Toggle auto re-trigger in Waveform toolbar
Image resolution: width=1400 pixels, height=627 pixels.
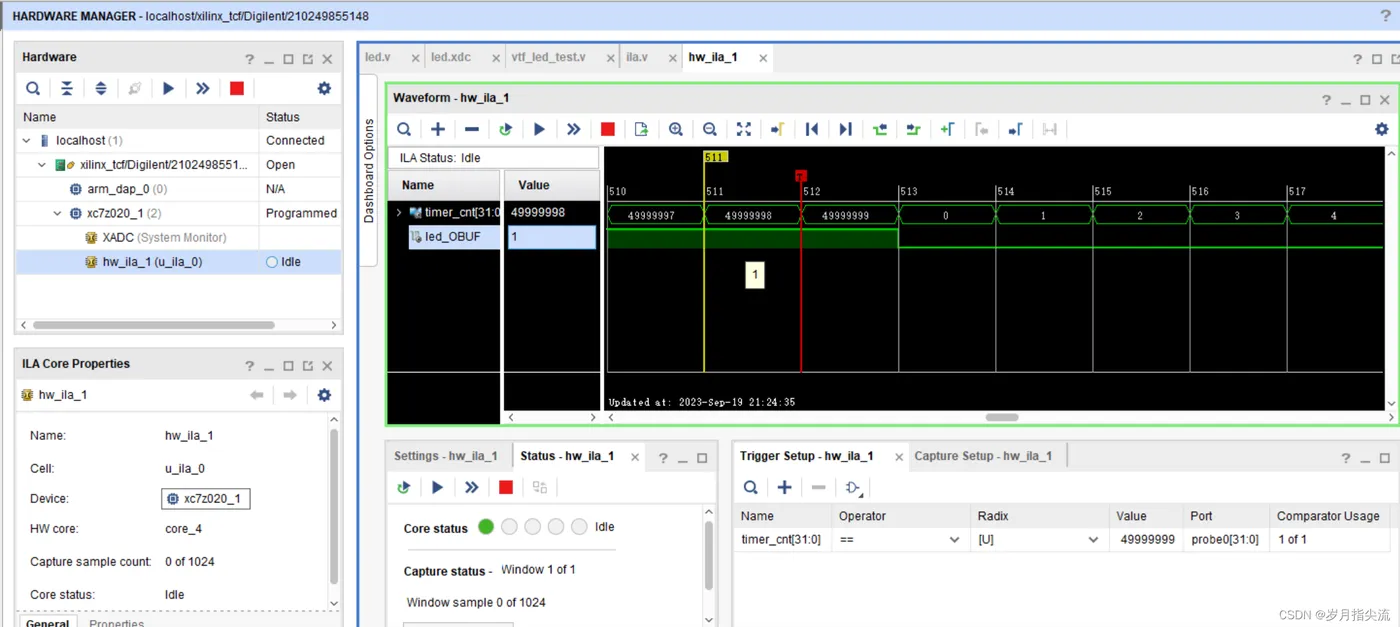506,129
